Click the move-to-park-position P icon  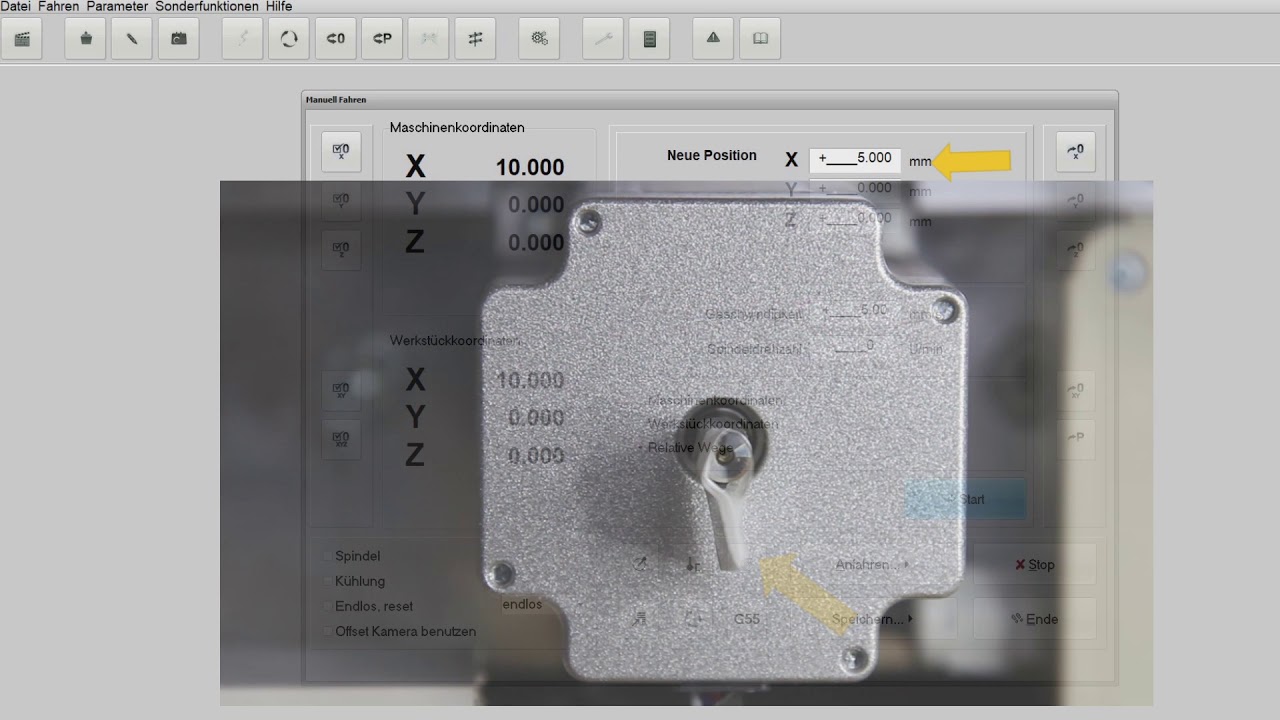[x=382, y=39]
